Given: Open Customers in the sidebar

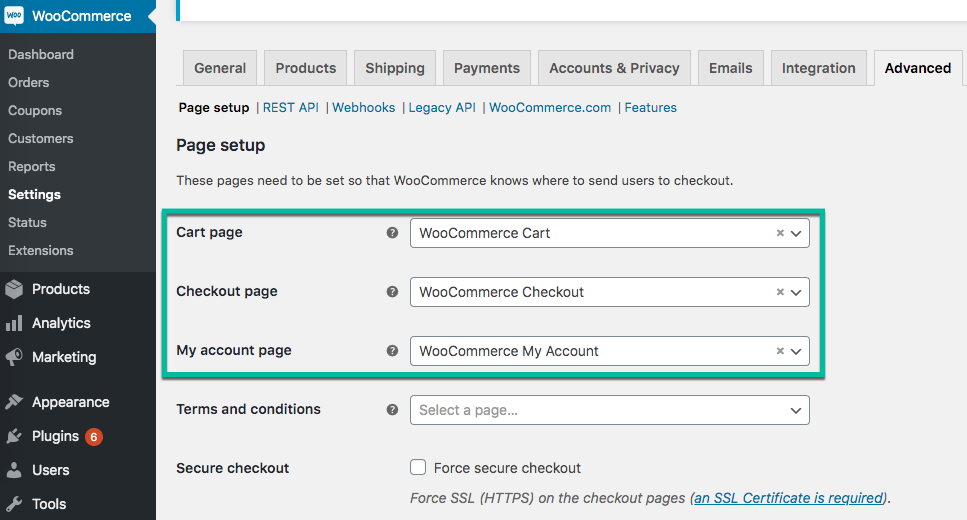Looking at the screenshot, I should (41, 138).
